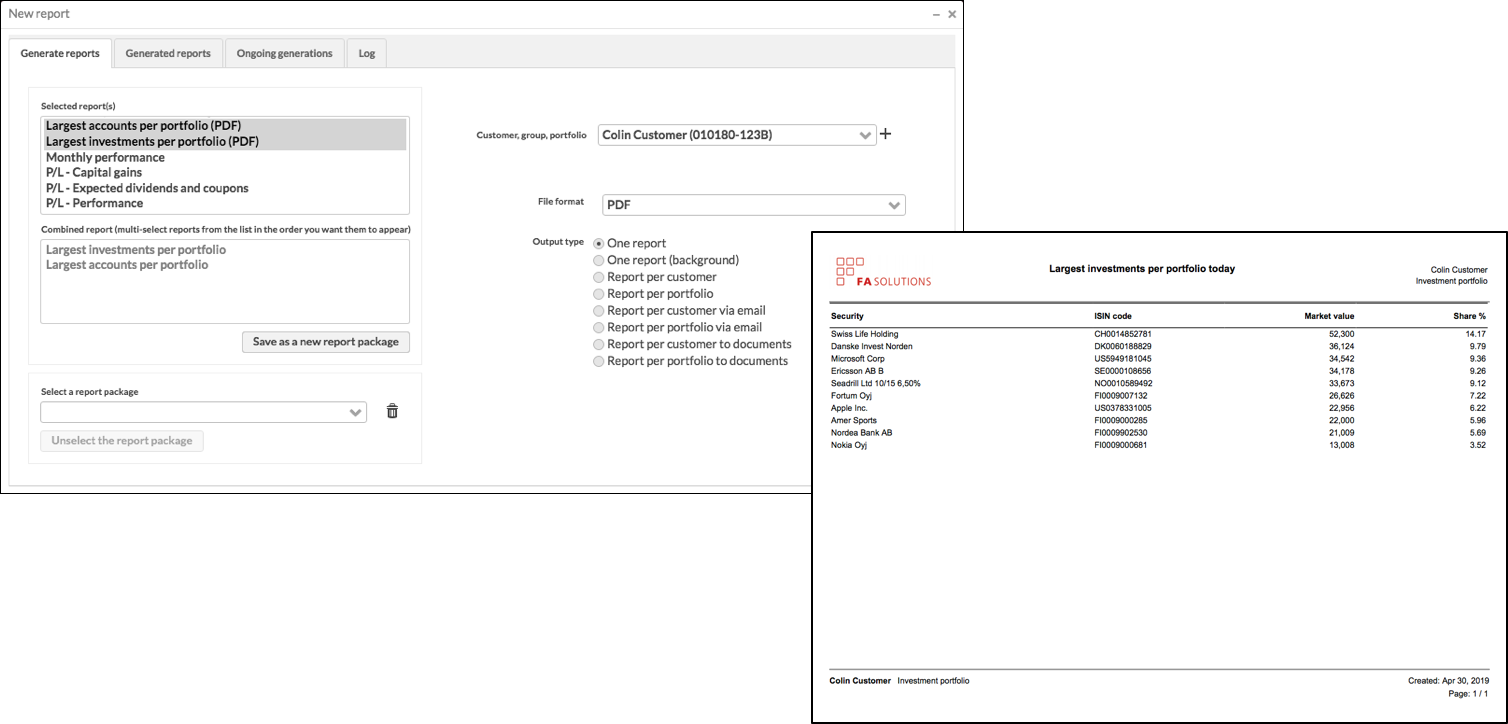Image resolution: width=1508 pixels, height=724 pixels.
Task: Click Largest investments per portfolio in combined report
Action: [x=136, y=250]
